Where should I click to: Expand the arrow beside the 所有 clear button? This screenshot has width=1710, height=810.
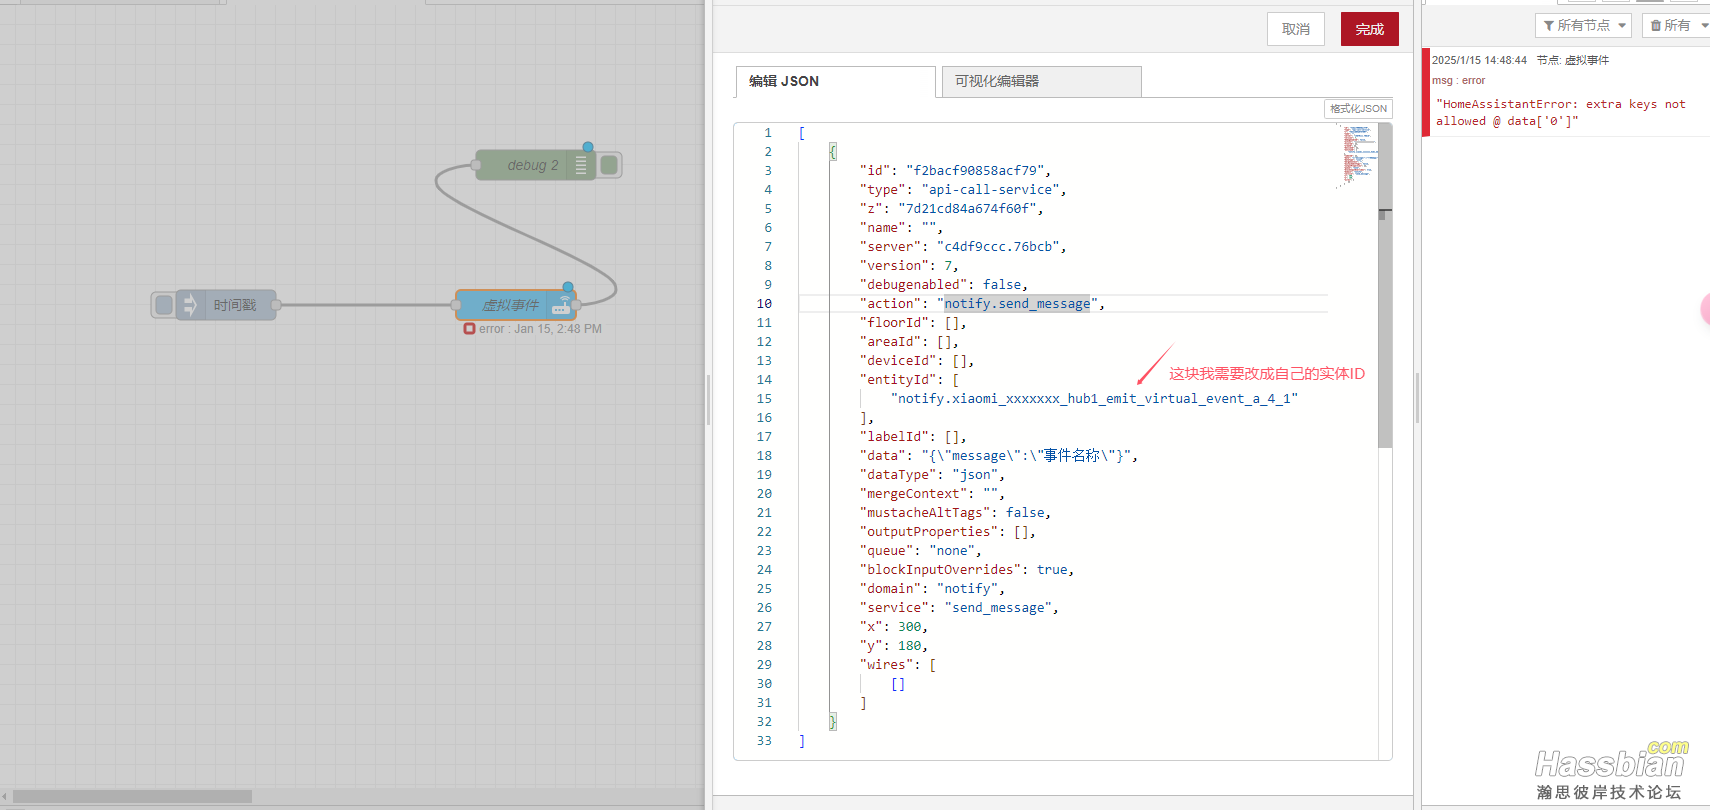[1704, 25]
